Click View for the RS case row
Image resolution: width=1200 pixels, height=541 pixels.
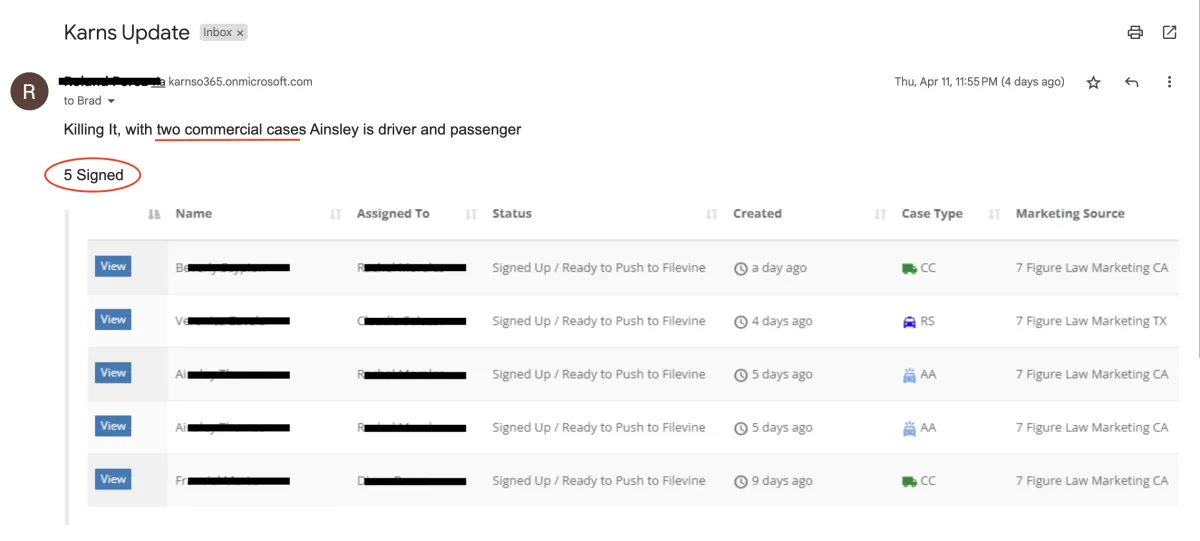[113, 320]
